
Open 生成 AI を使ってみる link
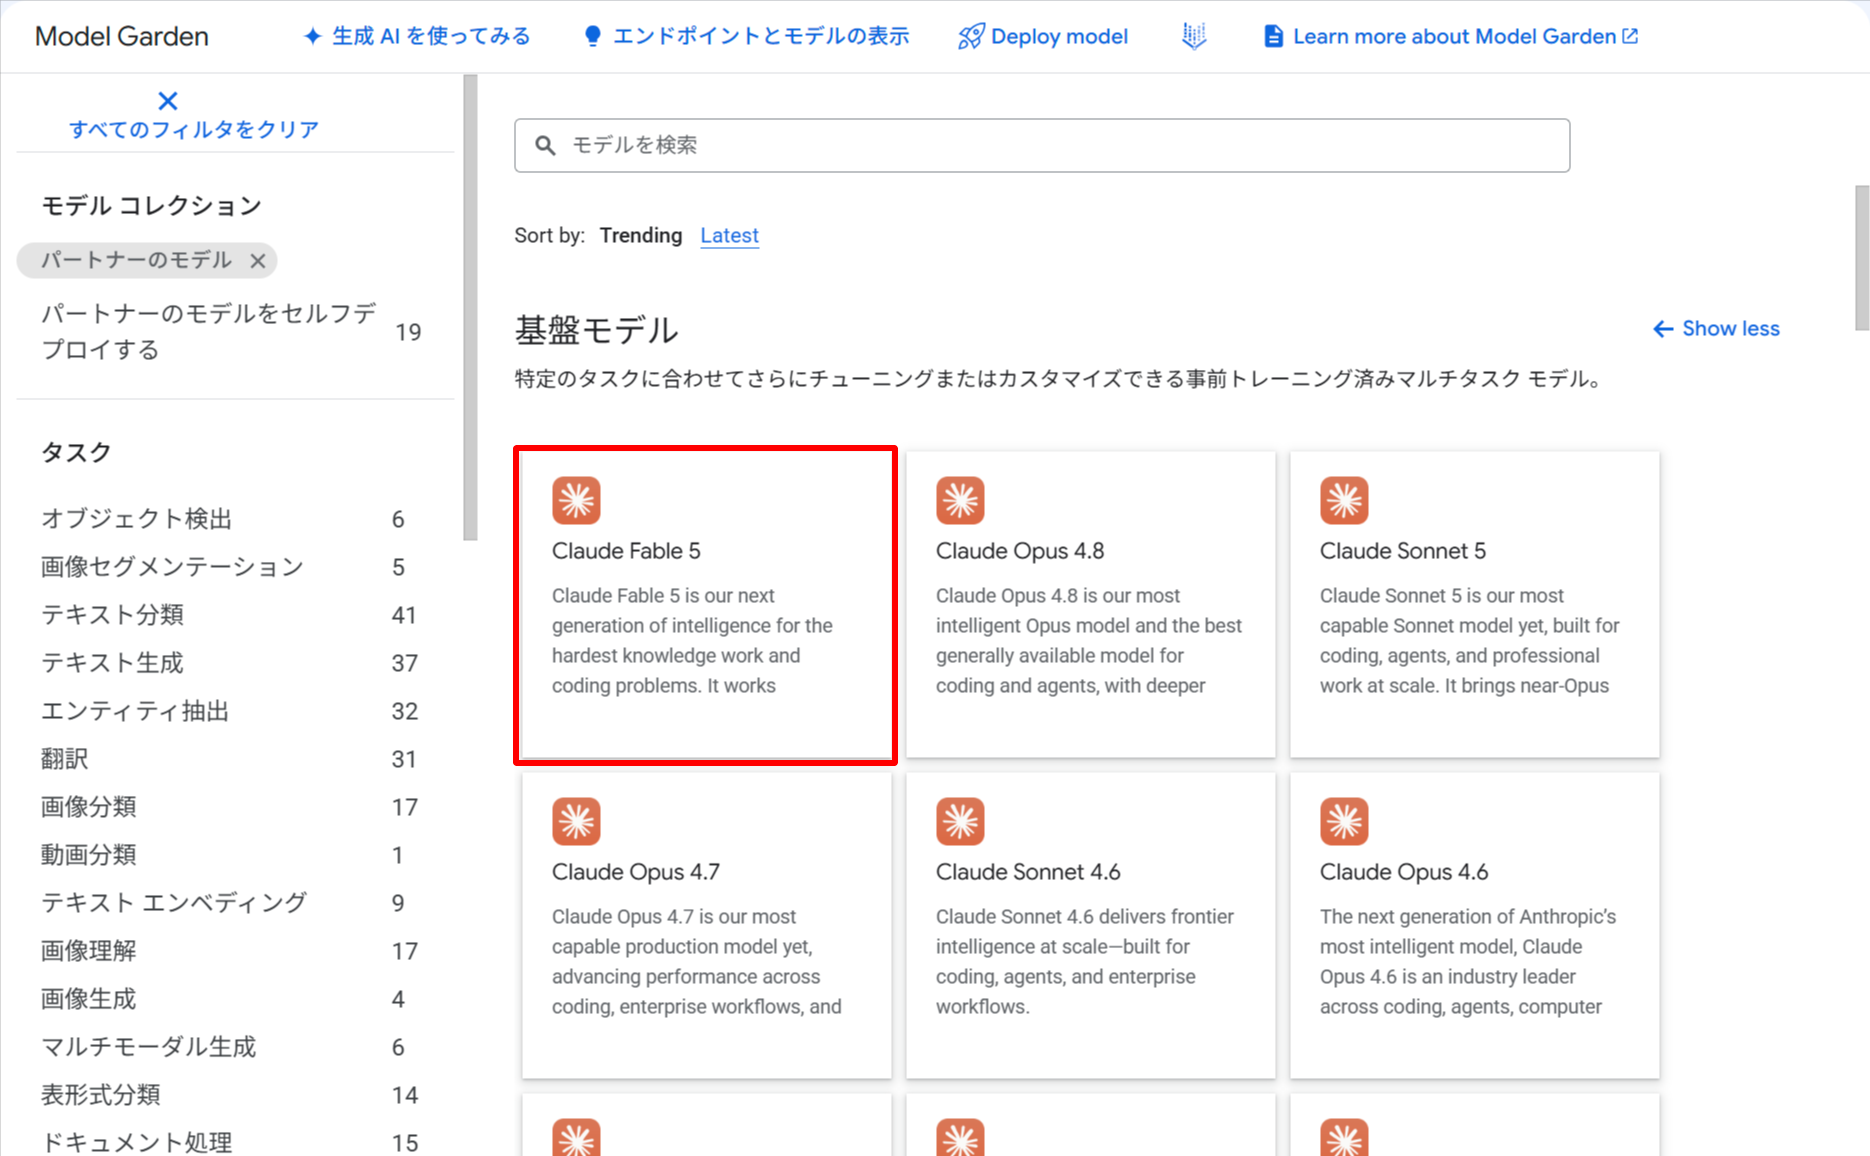coord(431,37)
